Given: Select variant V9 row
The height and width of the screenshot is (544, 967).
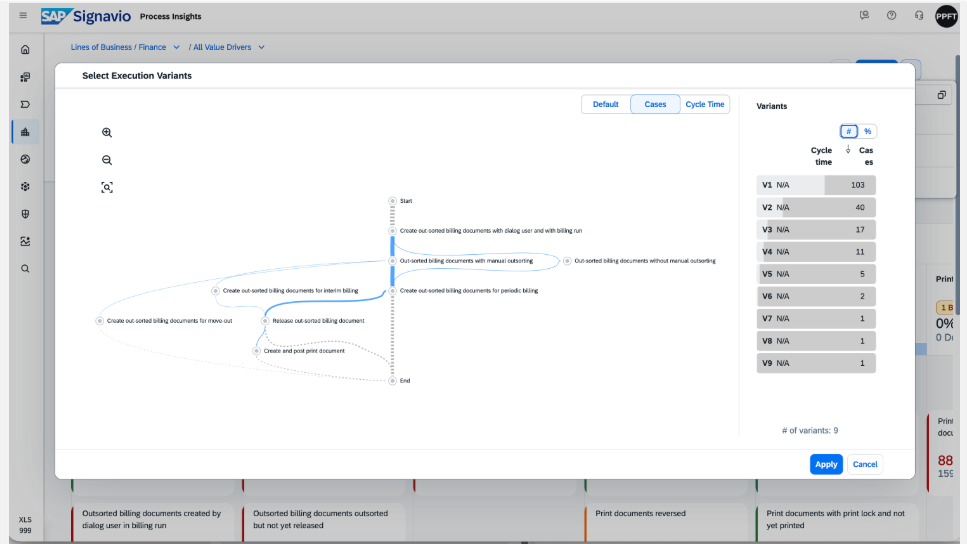Looking at the screenshot, I should [x=816, y=363].
